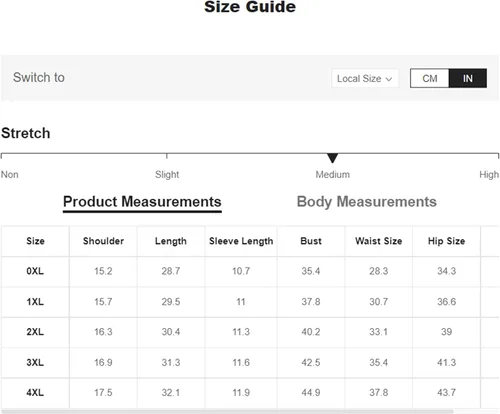Image resolution: width=500 pixels, height=414 pixels.
Task: Click hip value 43.7 for 4XL
Action: click(447, 392)
